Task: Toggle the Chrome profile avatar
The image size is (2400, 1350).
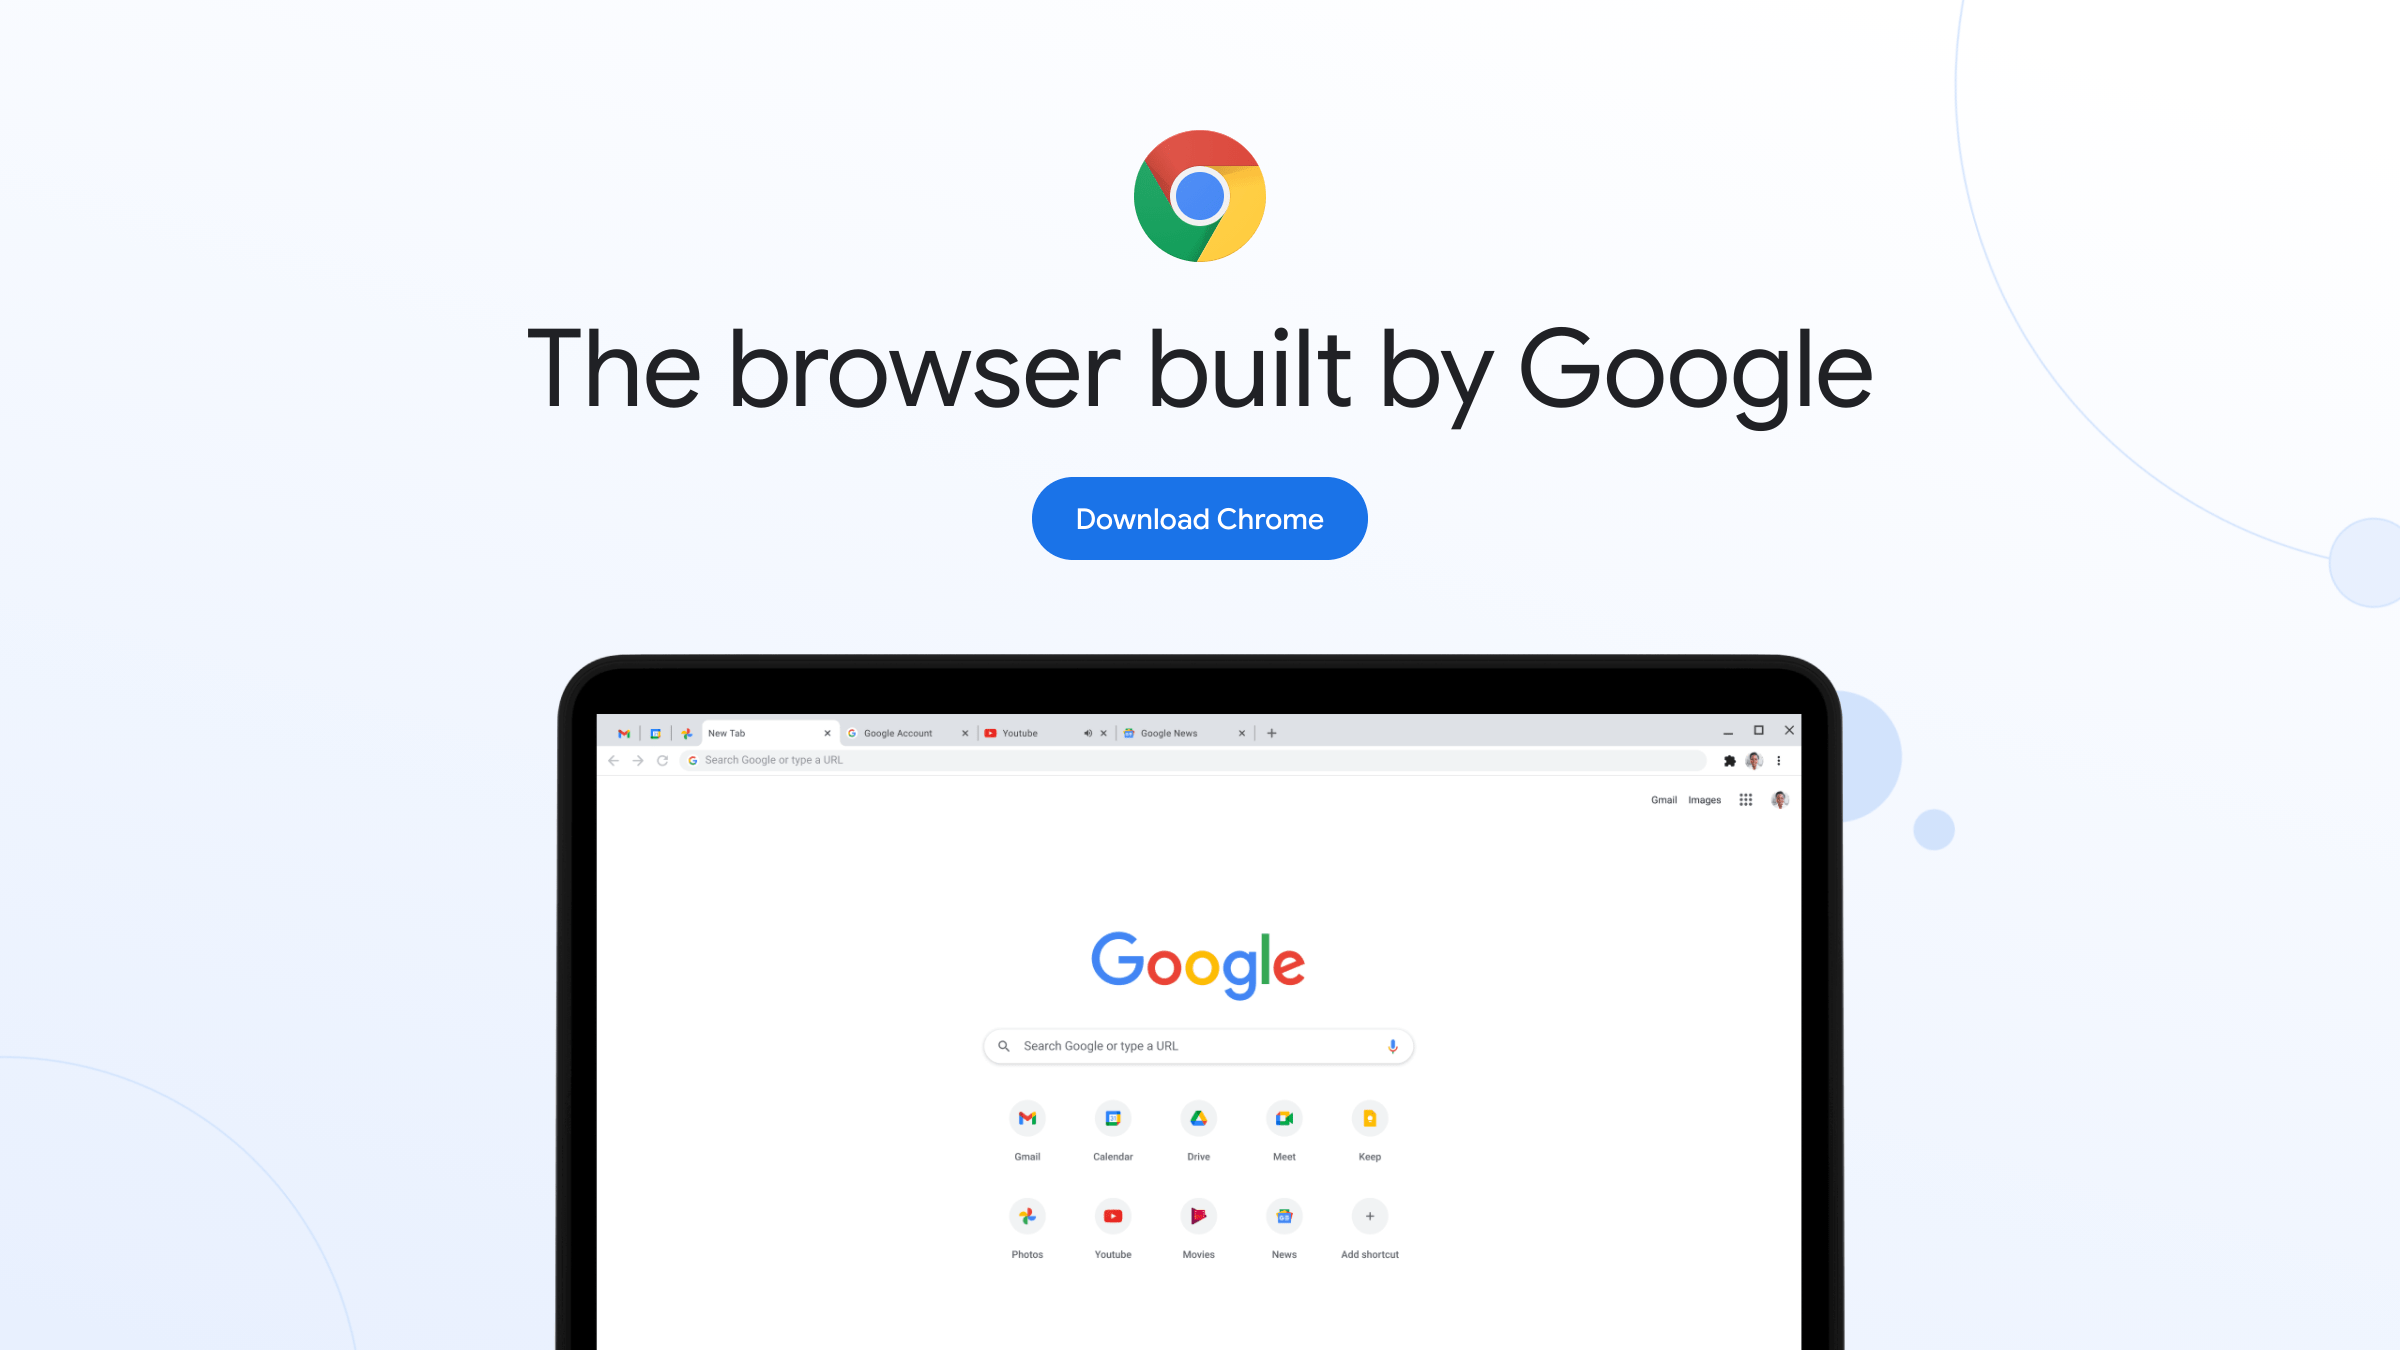Action: click(x=1754, y=760)
